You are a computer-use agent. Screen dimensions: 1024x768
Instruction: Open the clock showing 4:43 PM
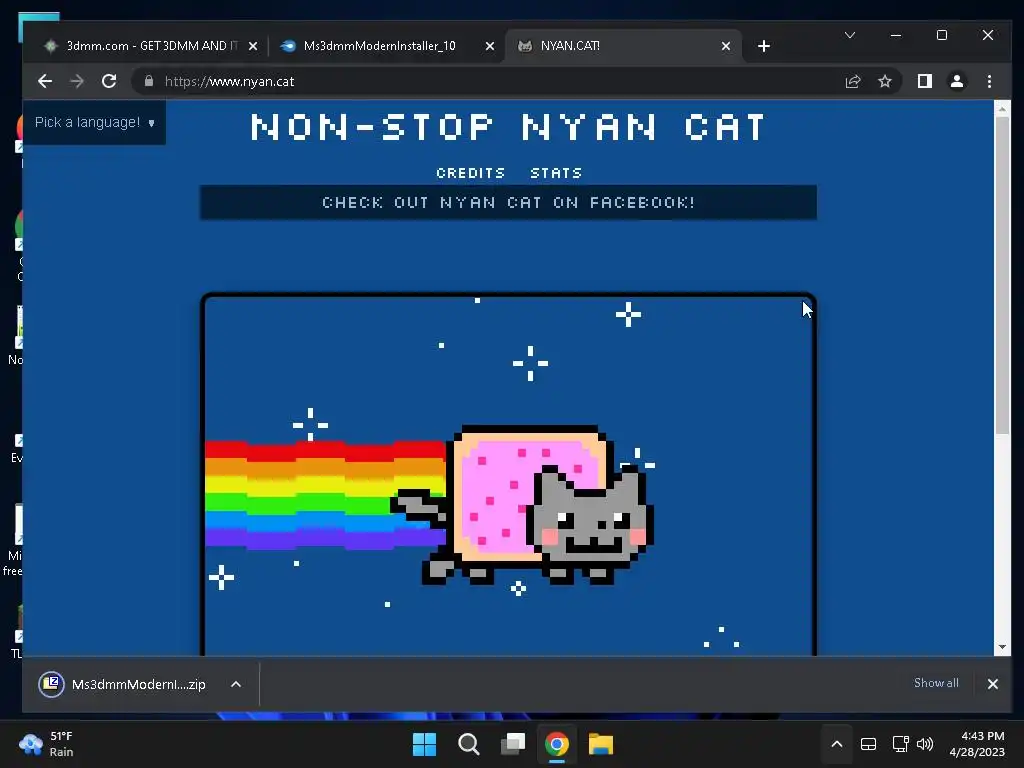[x=977, y=744]
